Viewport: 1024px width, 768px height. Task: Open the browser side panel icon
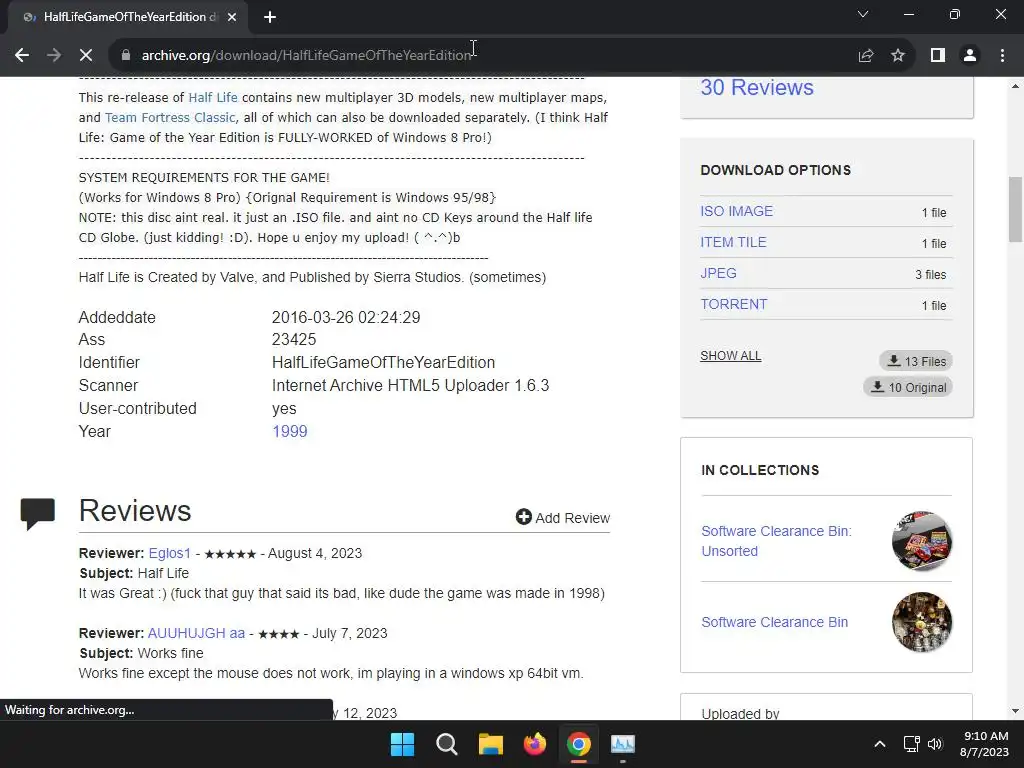click(x=938, y=56)
